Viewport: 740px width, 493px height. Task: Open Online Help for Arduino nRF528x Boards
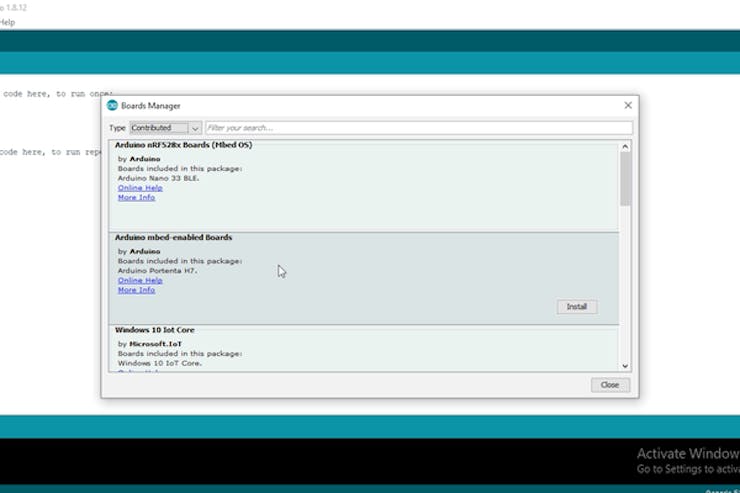click(140, 188)
